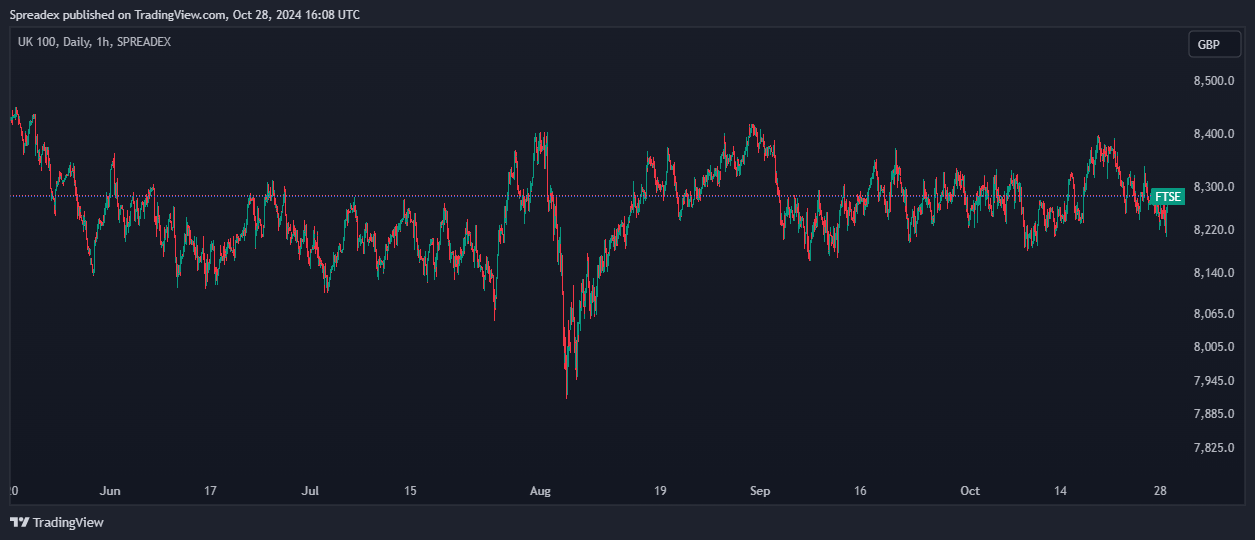Click the 19 date label after Aug
The width and height of the screenshot is (1255, 540).
pyautogui.click(x=660, y=491)
